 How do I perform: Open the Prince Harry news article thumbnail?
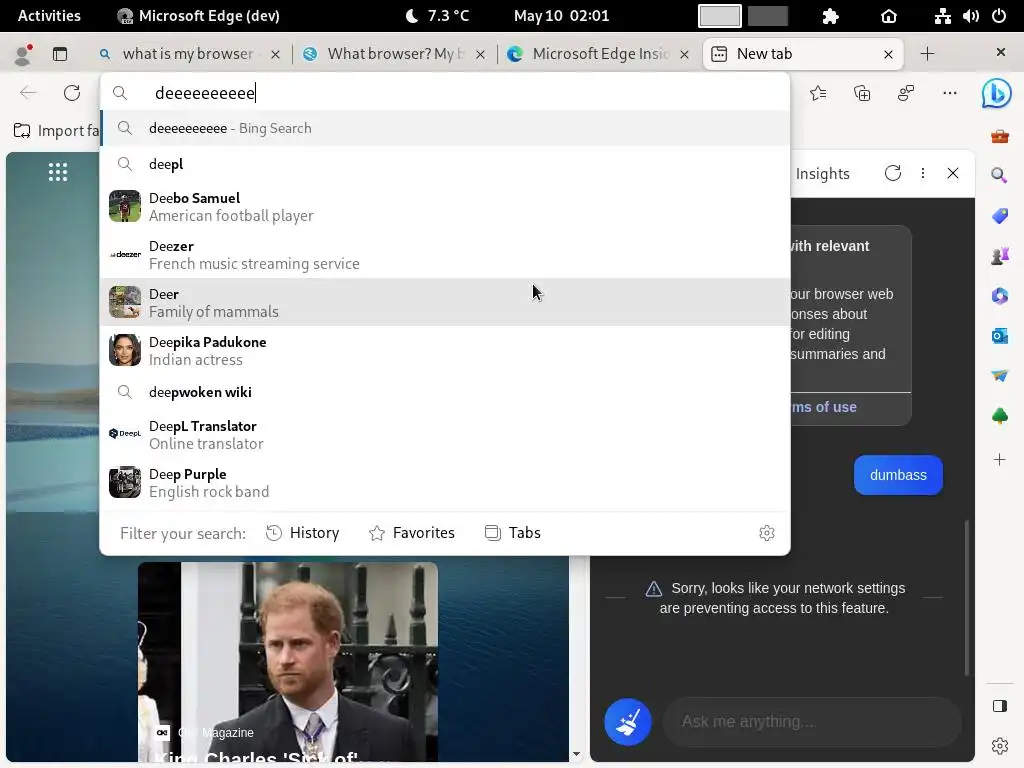(x=288, y=662)
